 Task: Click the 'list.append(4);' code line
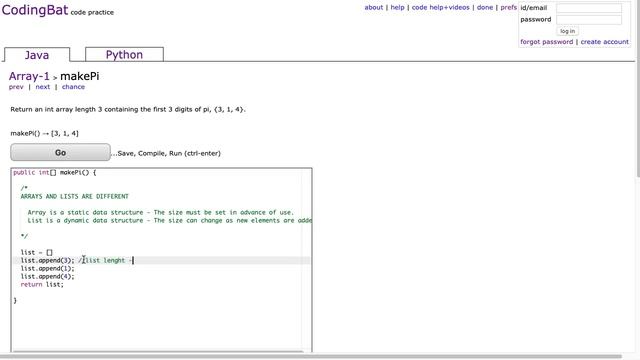click(x=47, y=276)
